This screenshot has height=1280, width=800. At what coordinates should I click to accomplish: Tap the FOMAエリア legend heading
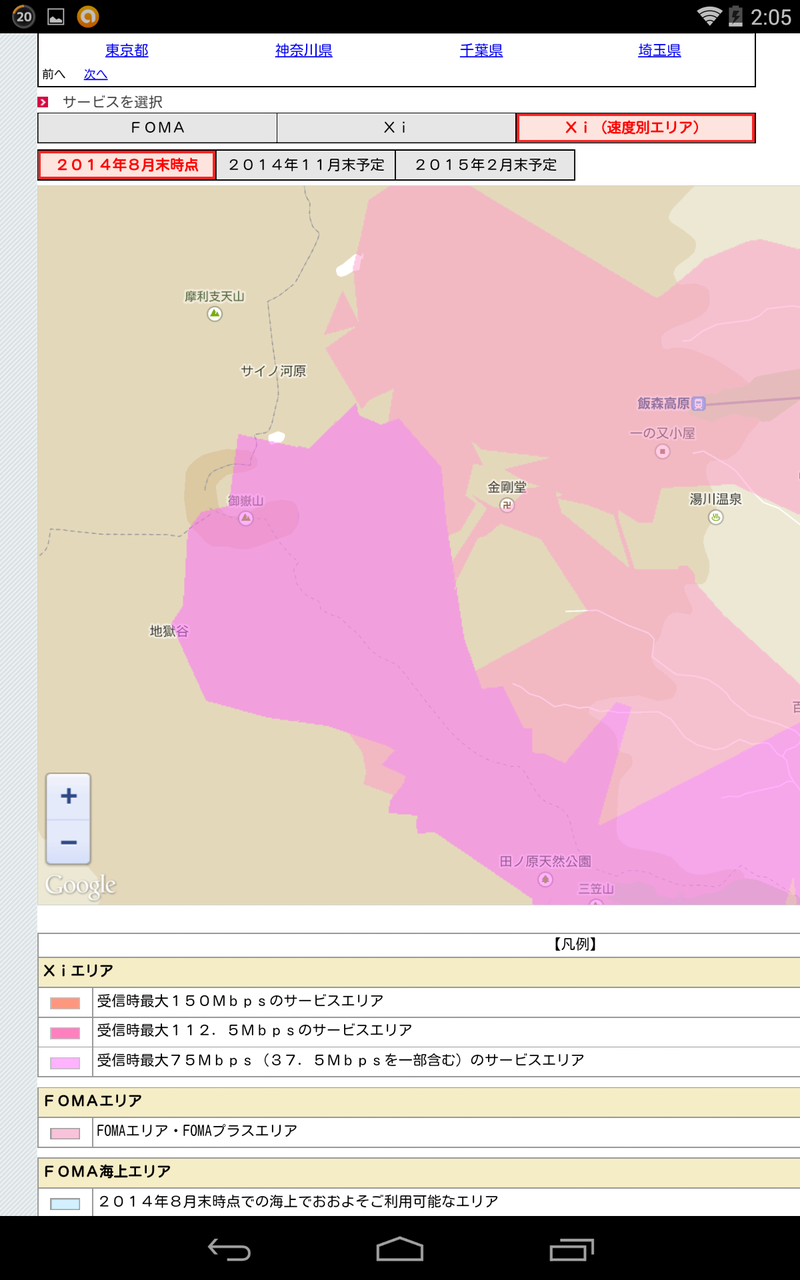pyautogui.click(x=93, y=1101)
